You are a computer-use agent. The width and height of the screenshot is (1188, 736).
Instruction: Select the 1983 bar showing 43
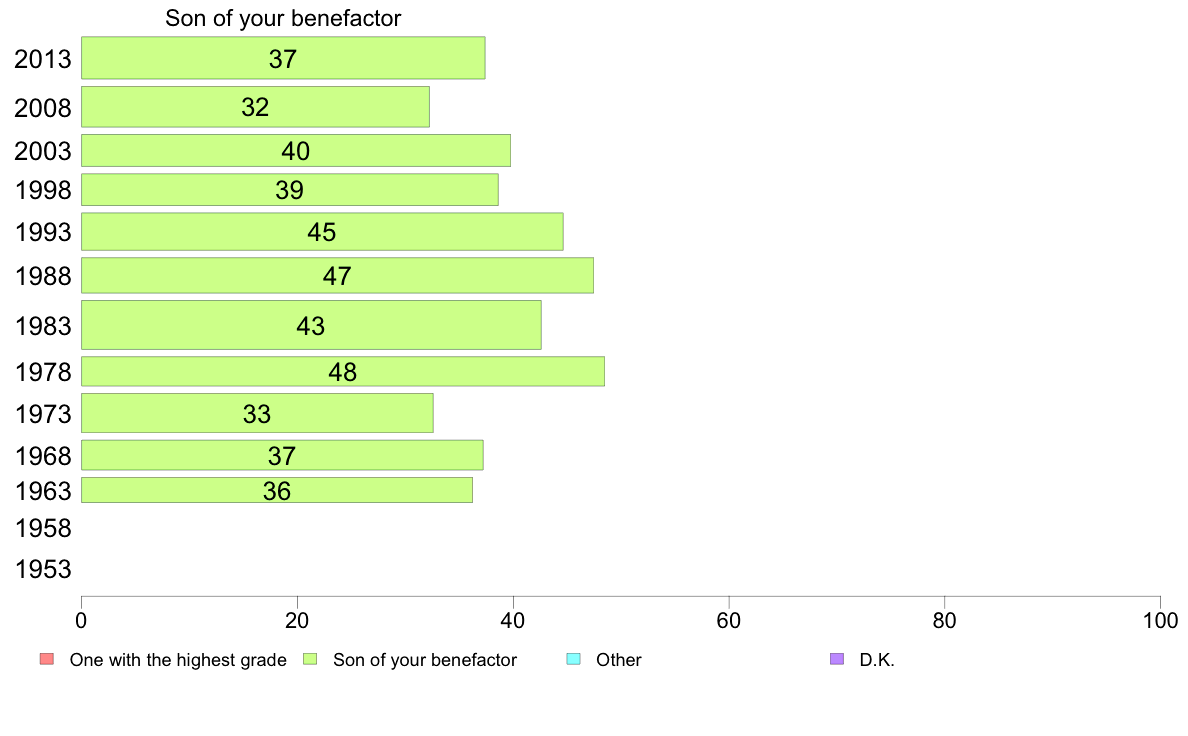click(311, 325)
